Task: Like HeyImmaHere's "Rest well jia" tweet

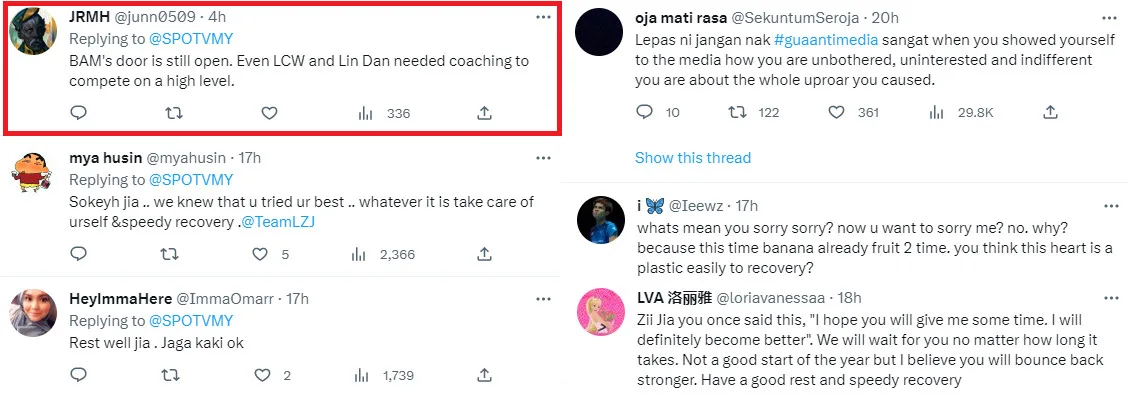Action: pos(263,376)
